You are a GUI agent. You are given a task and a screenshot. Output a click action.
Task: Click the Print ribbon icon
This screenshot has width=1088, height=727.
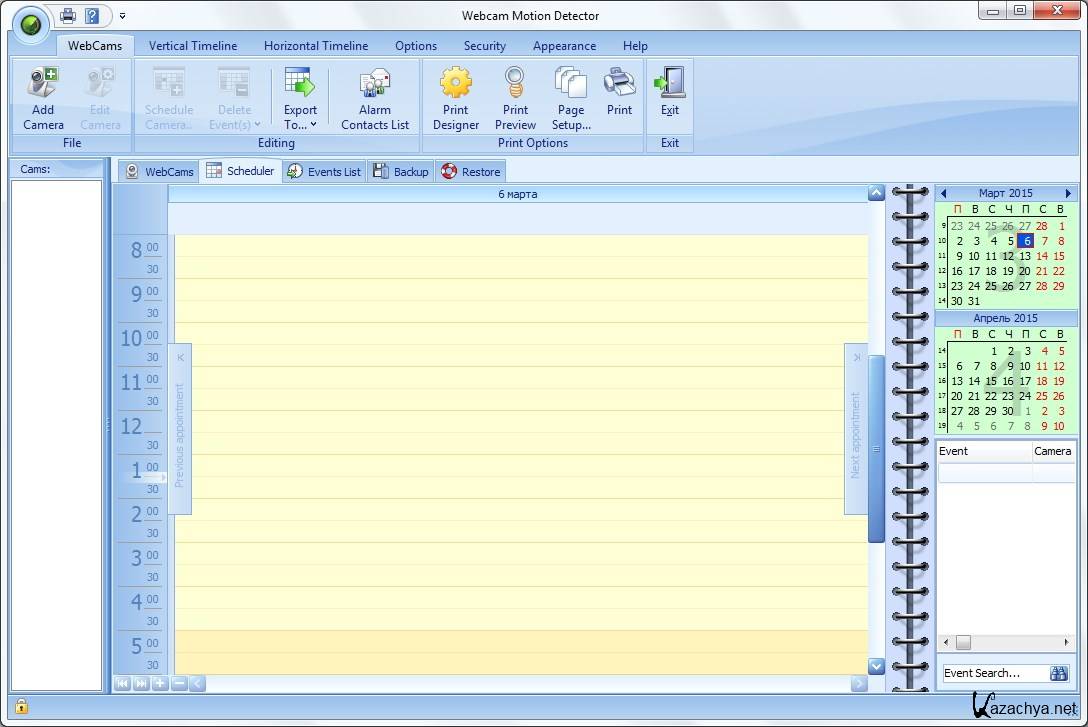coord(619,83)
